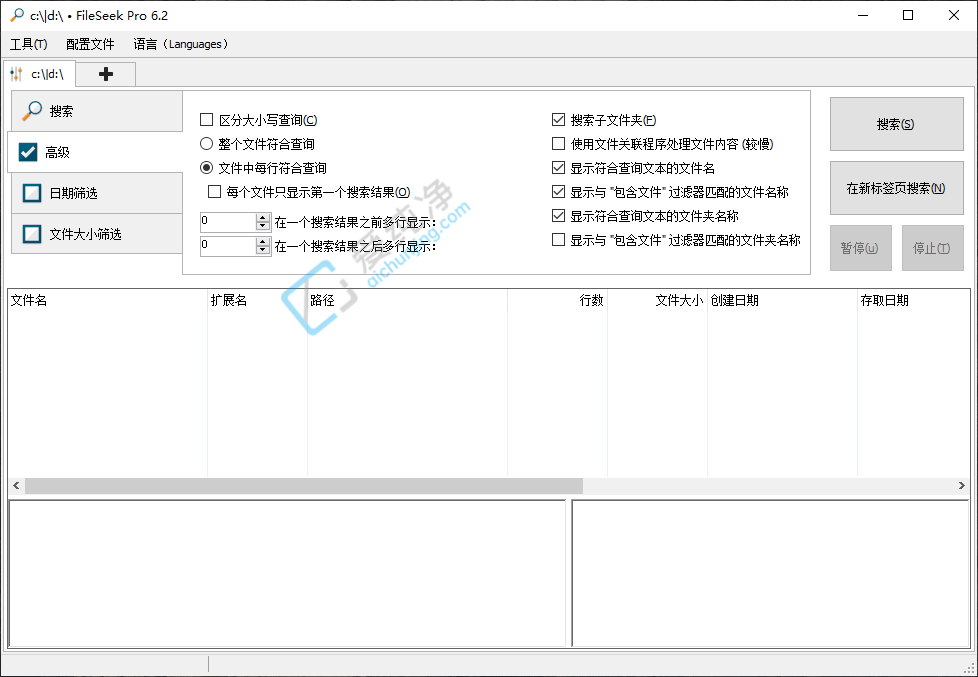The image size is (978, 677).
Task: Enable the 文件大小筛选 checkbox
Action: click(x=32, y=234)
